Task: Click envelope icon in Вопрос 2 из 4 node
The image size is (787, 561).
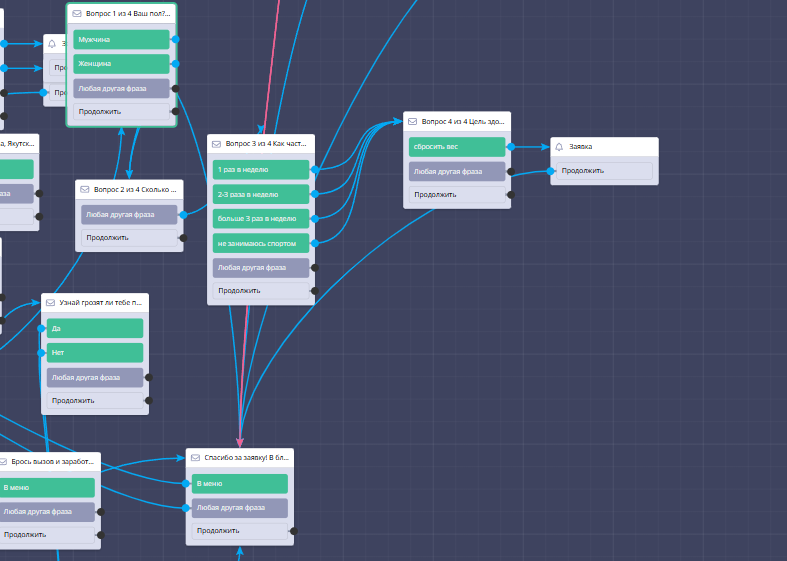Action: coord(86,189)
